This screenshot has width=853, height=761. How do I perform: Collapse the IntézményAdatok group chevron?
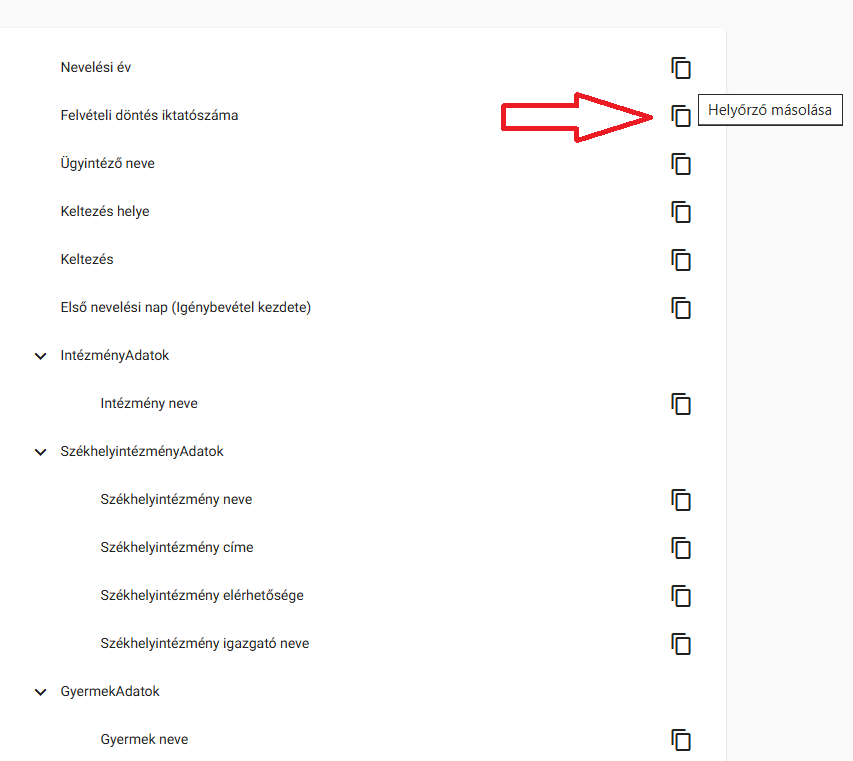(x=40, y=356)
